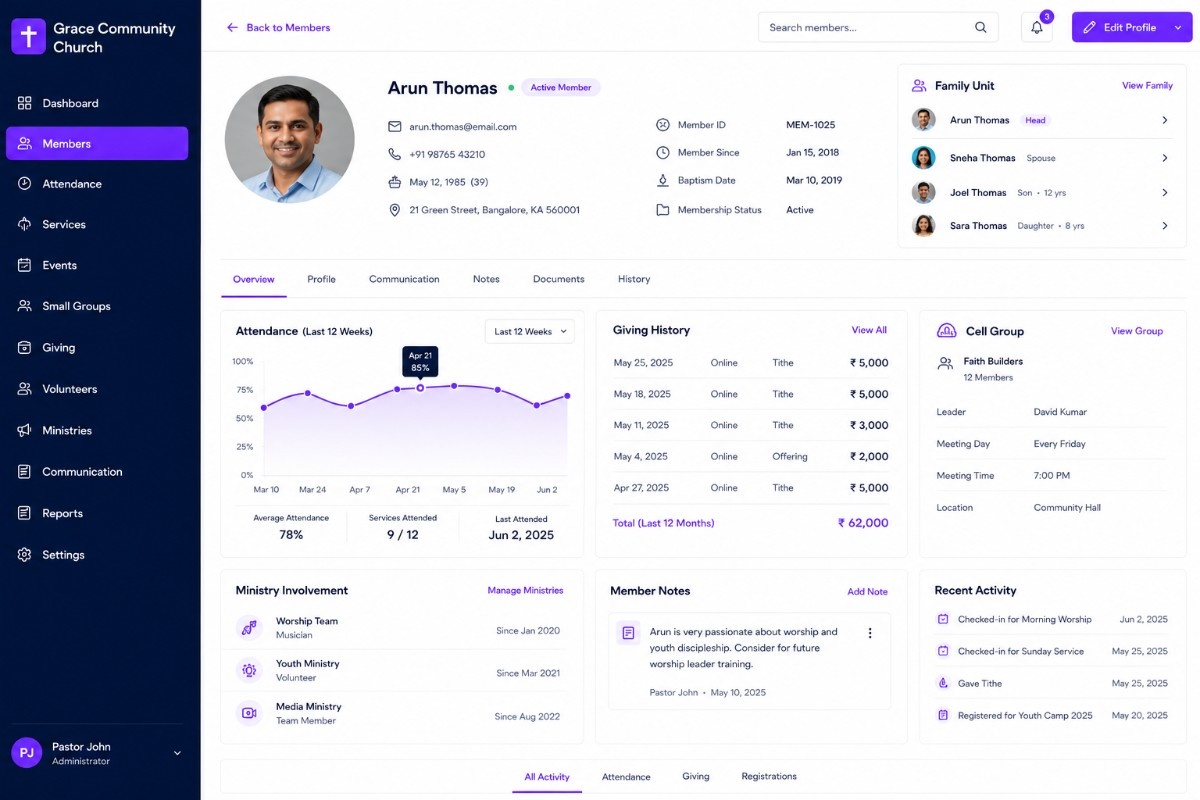Select the Registrations bottom tab
1200x800 pixels.
click(769, 777)
